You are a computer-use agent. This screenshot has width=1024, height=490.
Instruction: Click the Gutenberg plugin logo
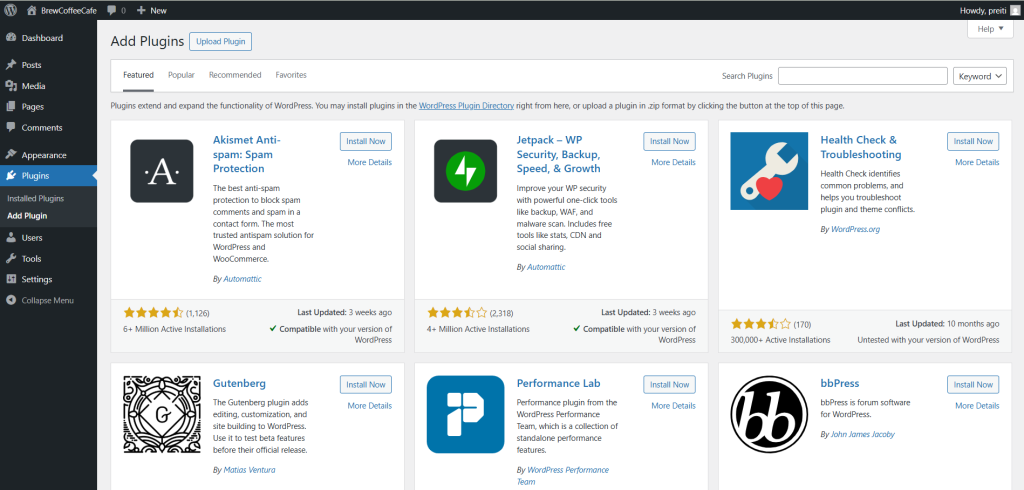tap(161, 415)
